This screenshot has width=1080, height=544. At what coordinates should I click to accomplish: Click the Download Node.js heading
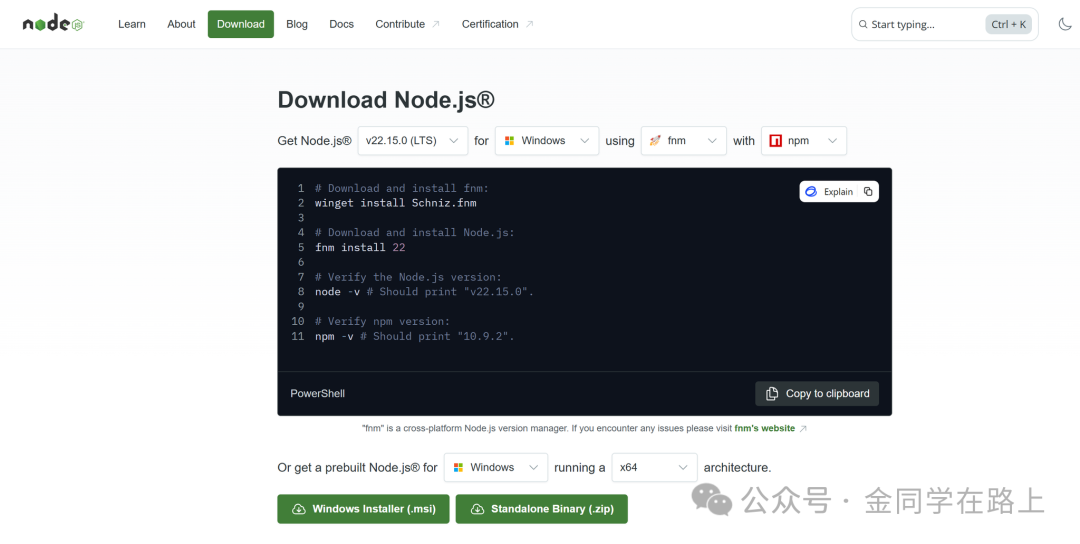pyautogui.click(x=386, y=100)
